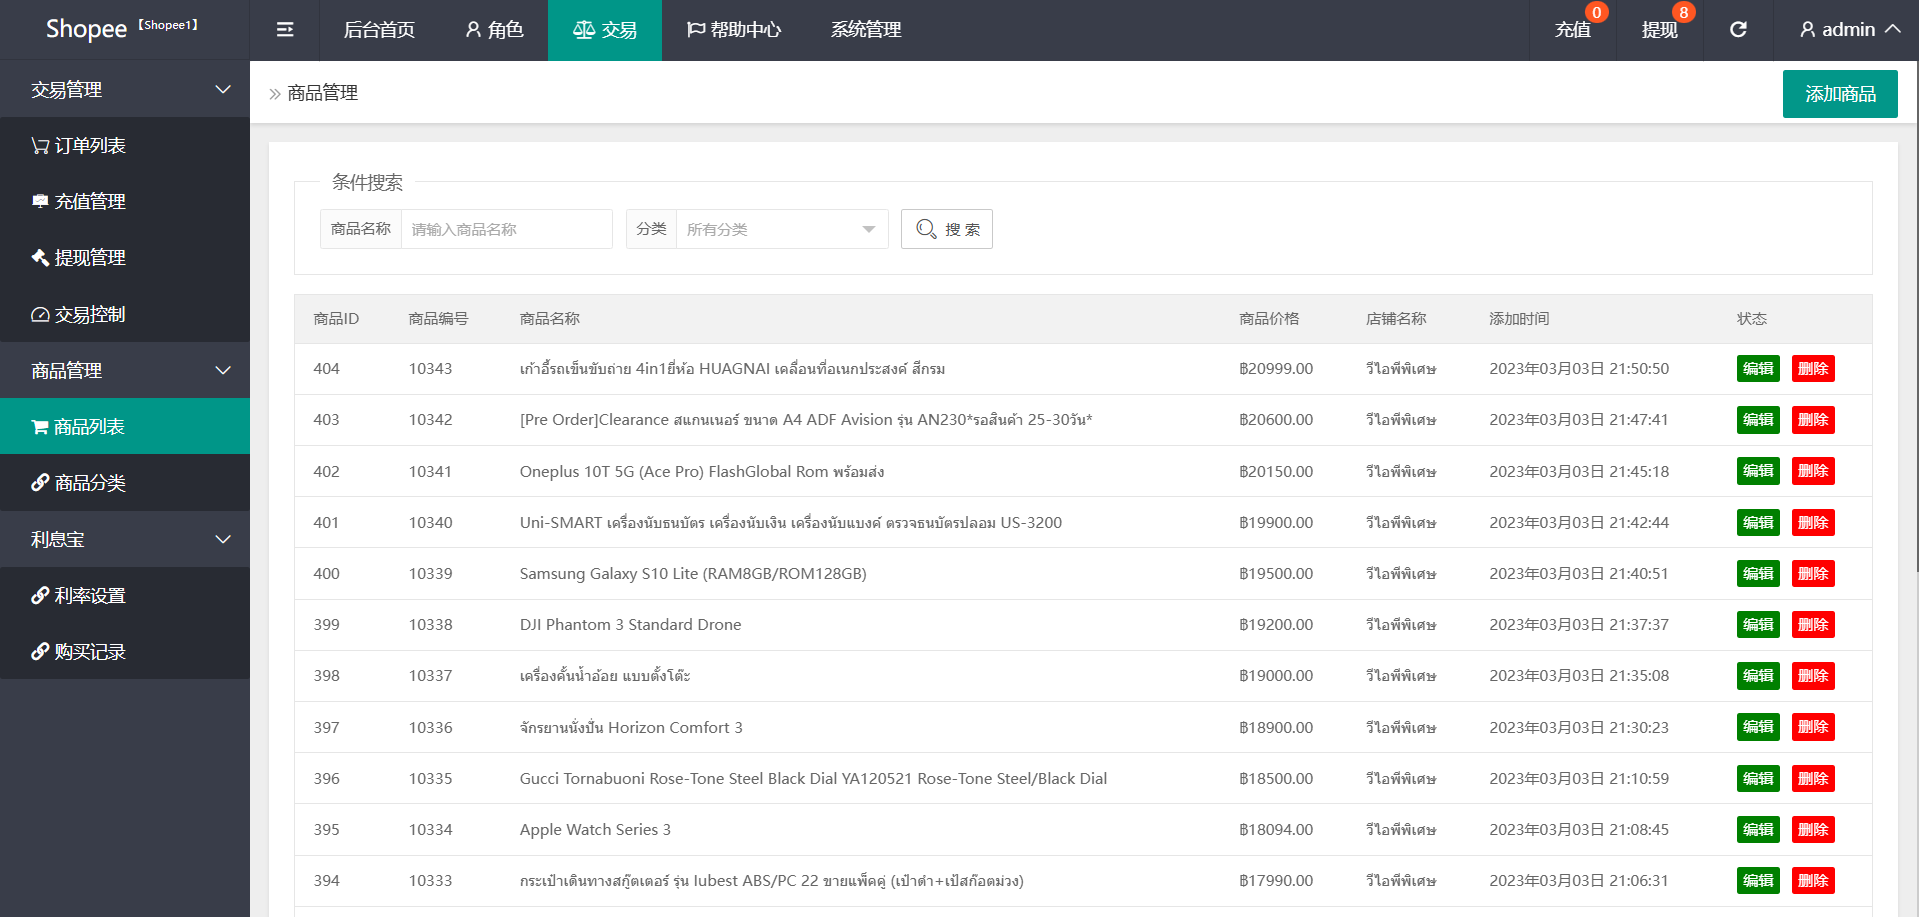
Task: Select 商品列表 in the sidebar
Action: pyautogui.click(x=125, y=427)
